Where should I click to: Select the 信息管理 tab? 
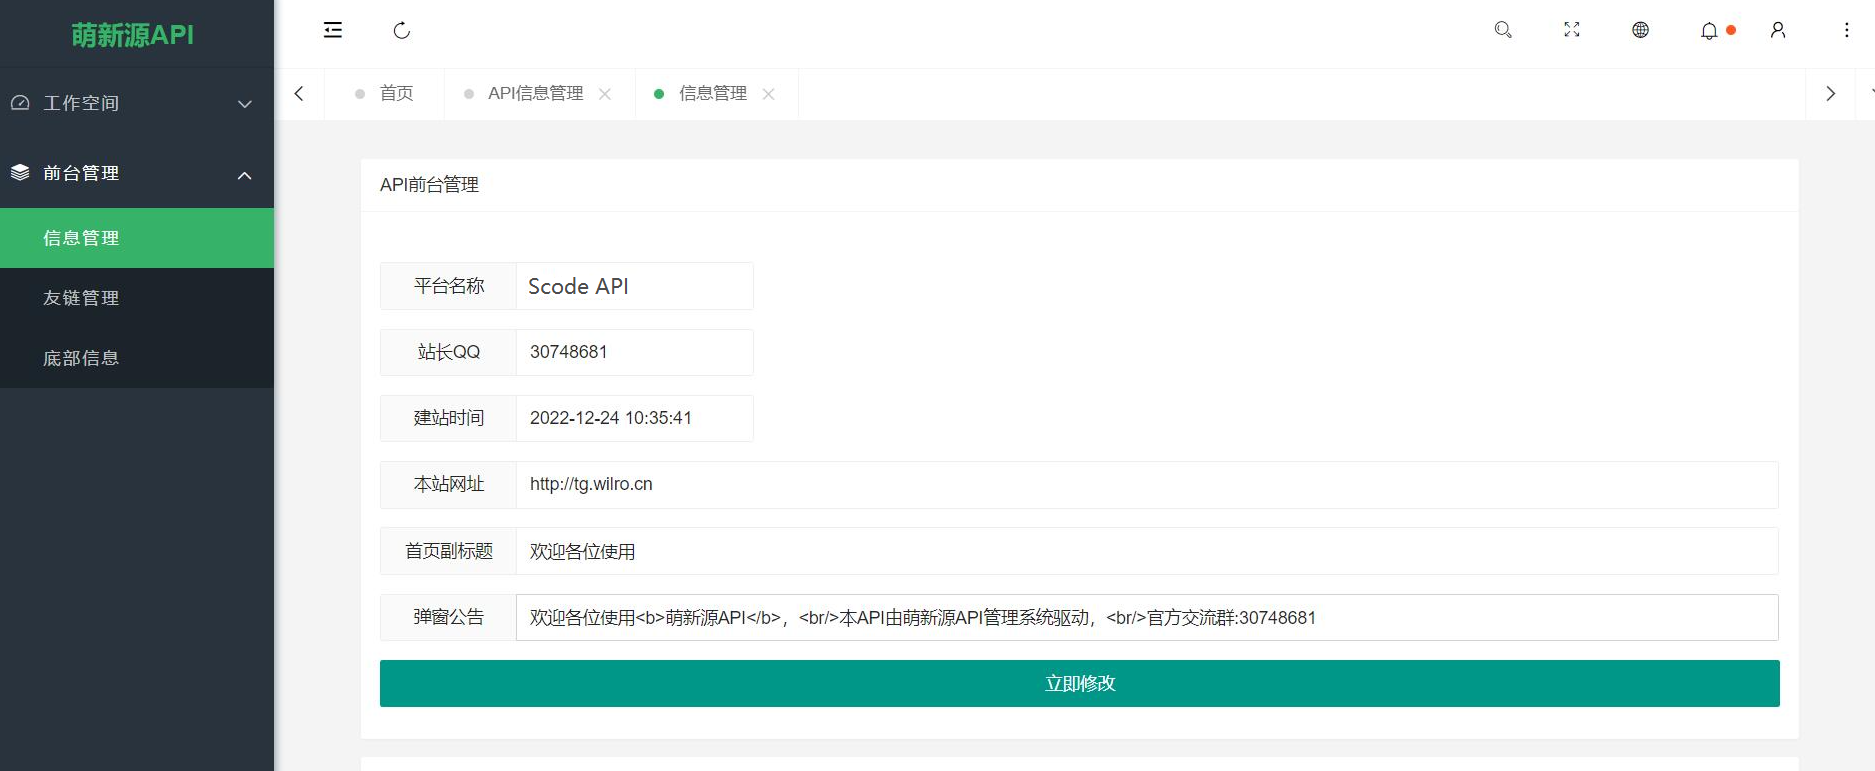point(716,94)
